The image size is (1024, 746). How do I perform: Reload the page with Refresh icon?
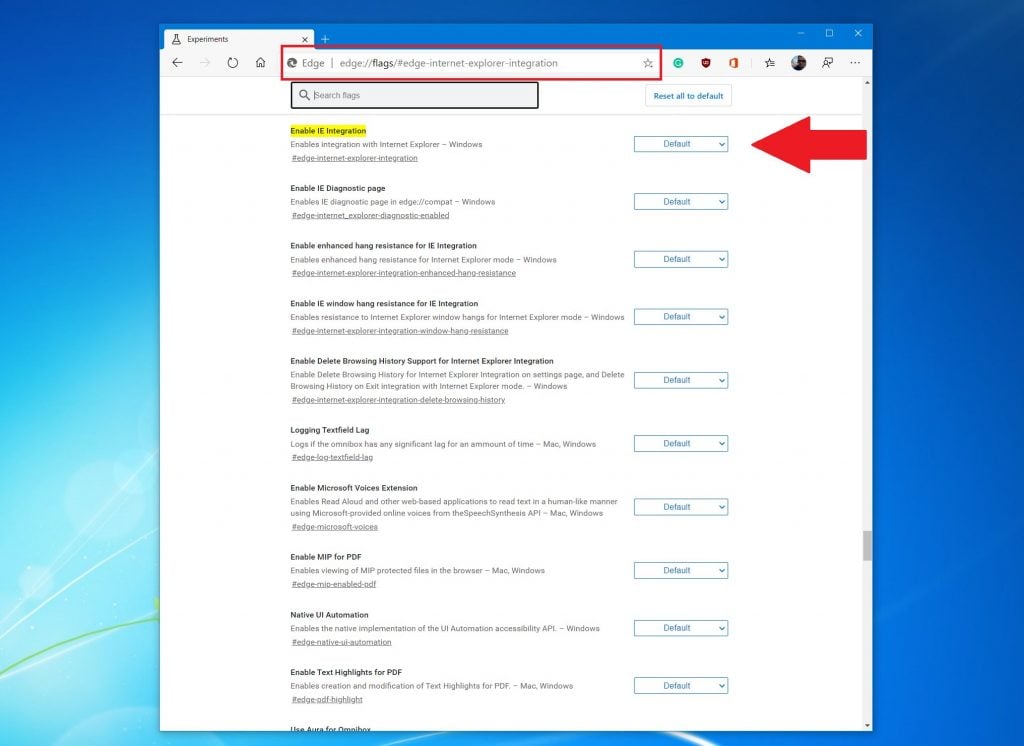tap(232, 63)
